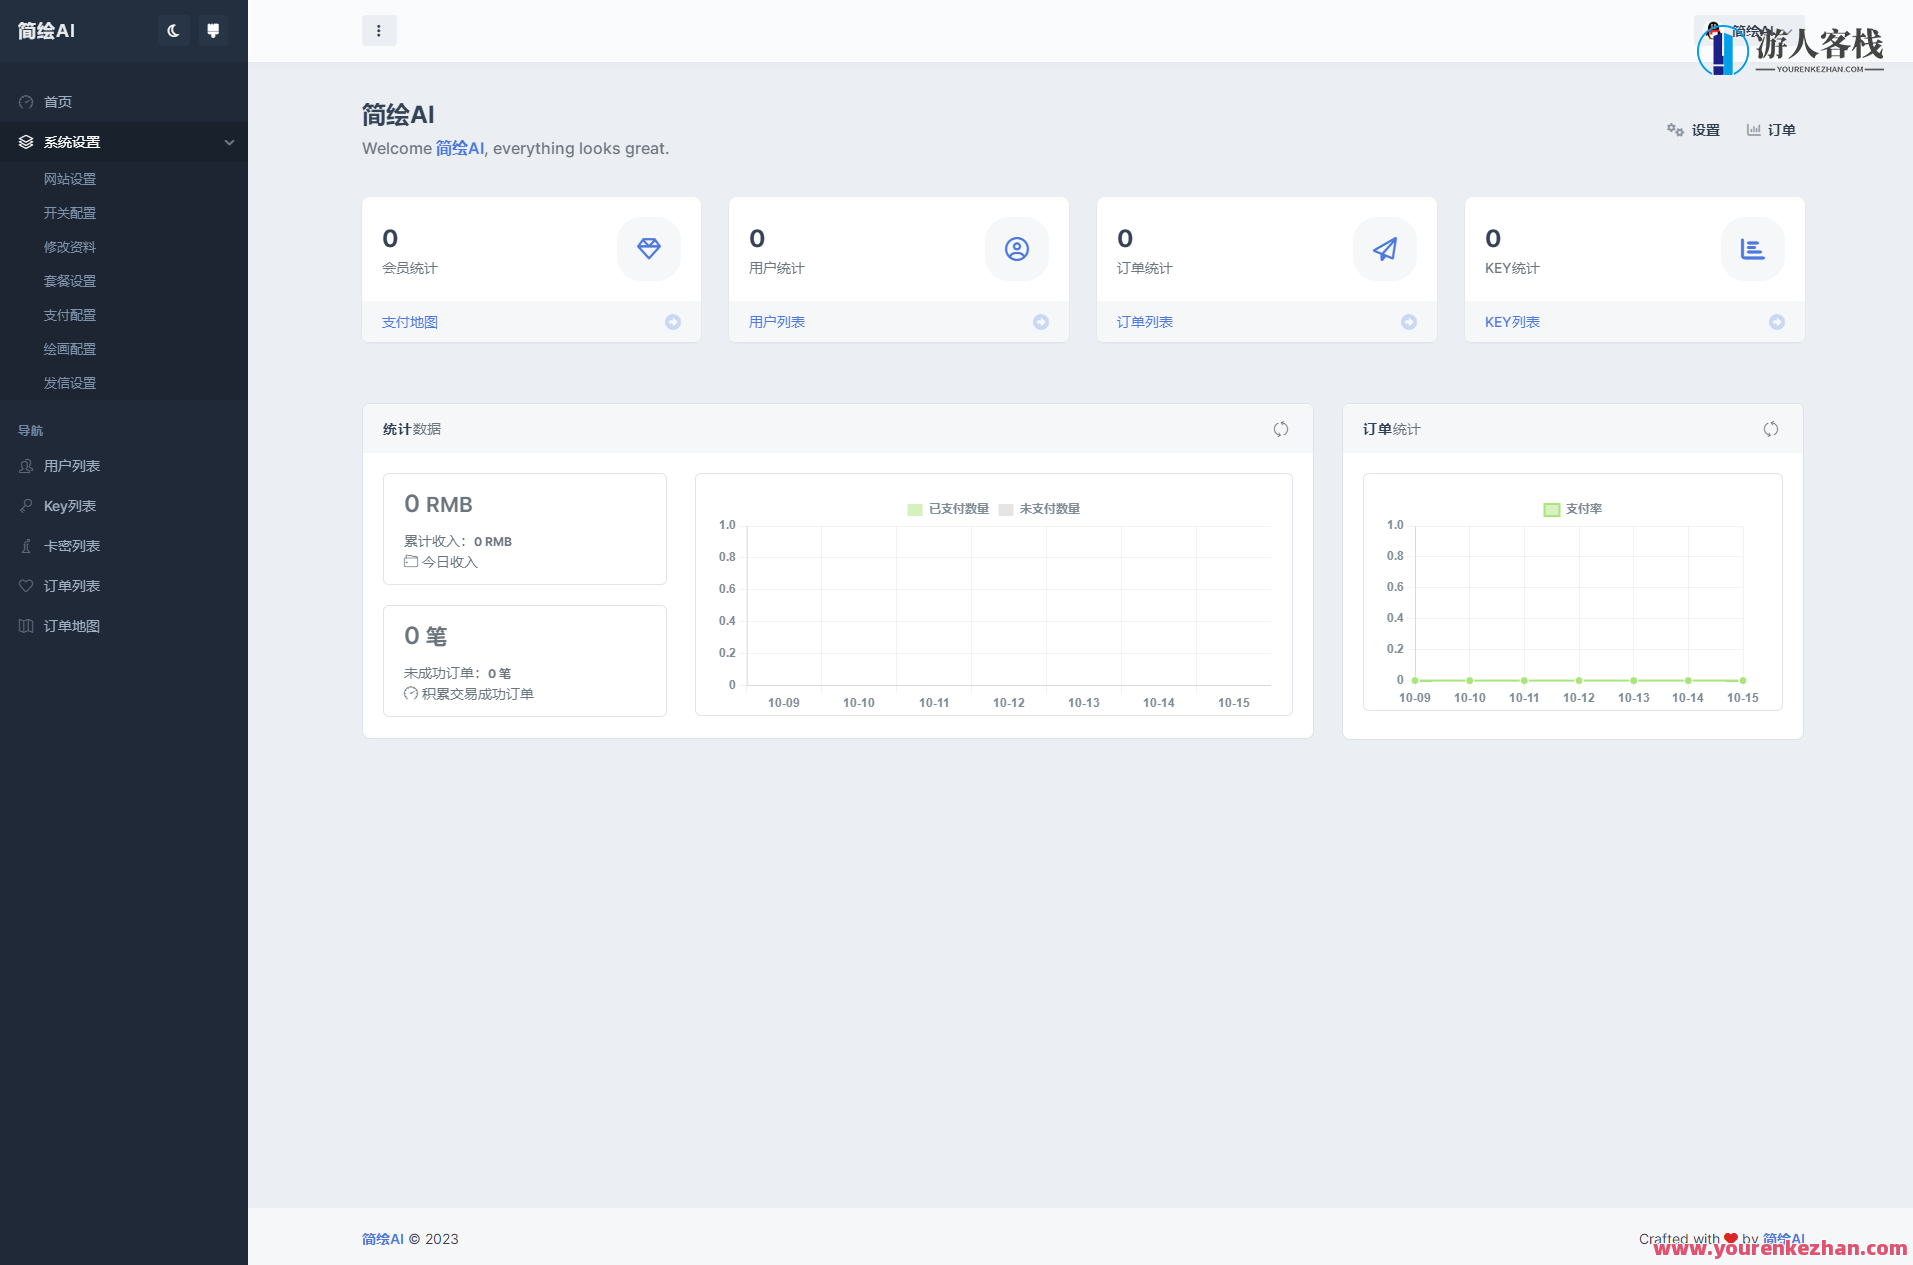Open the 用户列表 link on the card
The height and width of the screenshot is (1265, 1913).
pyautogui.click(x=777, y=322)
